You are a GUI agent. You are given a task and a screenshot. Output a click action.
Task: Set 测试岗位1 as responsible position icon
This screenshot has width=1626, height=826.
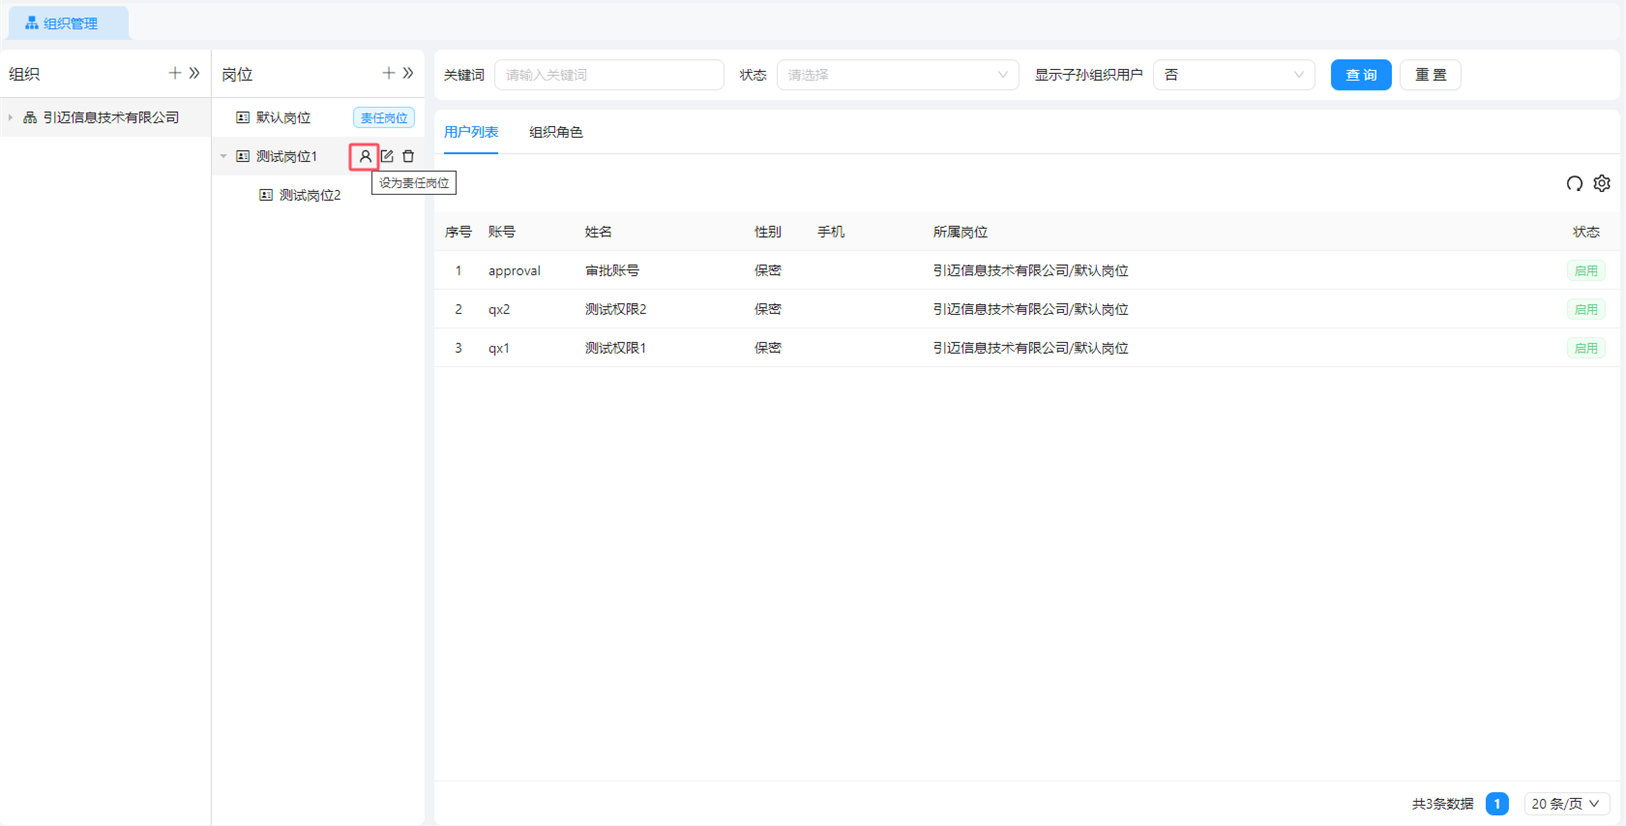365,157
